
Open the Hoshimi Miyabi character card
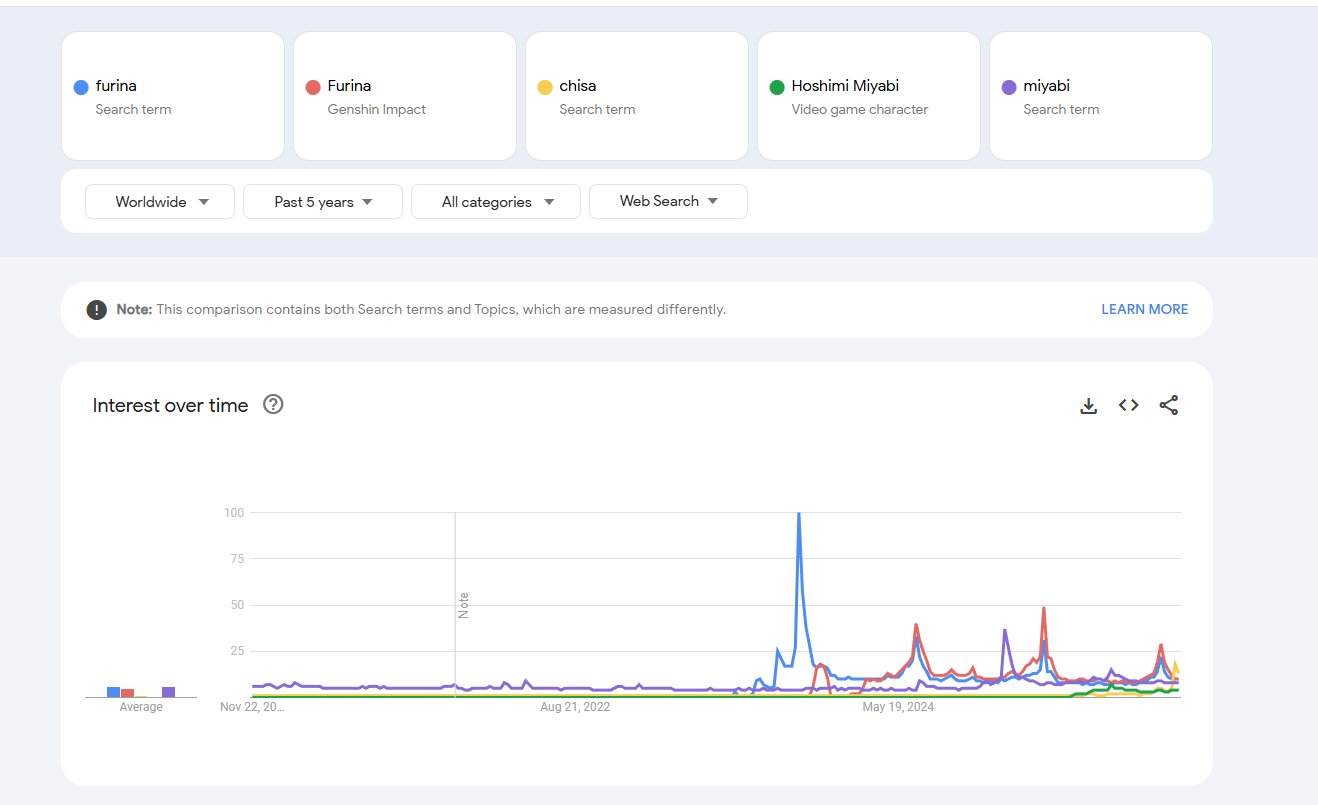(x=869, y=96)
